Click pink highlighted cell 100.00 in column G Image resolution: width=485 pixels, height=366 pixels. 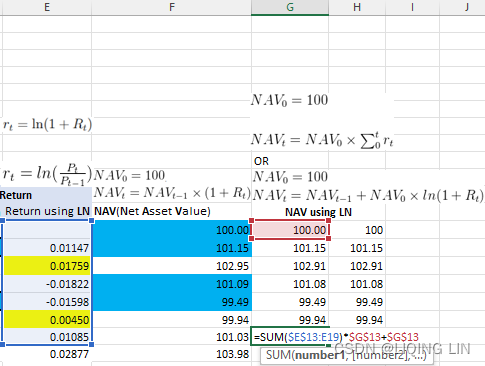[x=290, y=230]
